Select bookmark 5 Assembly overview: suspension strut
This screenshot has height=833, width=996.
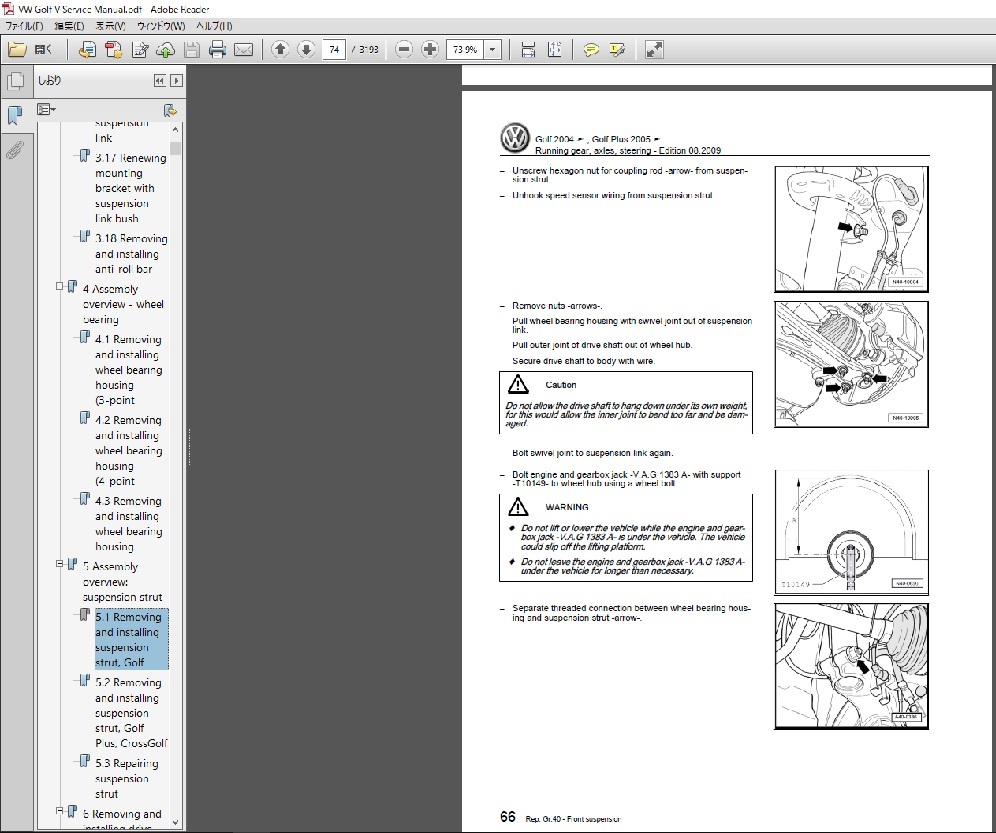pyautogui.click(x=123, y=581)
